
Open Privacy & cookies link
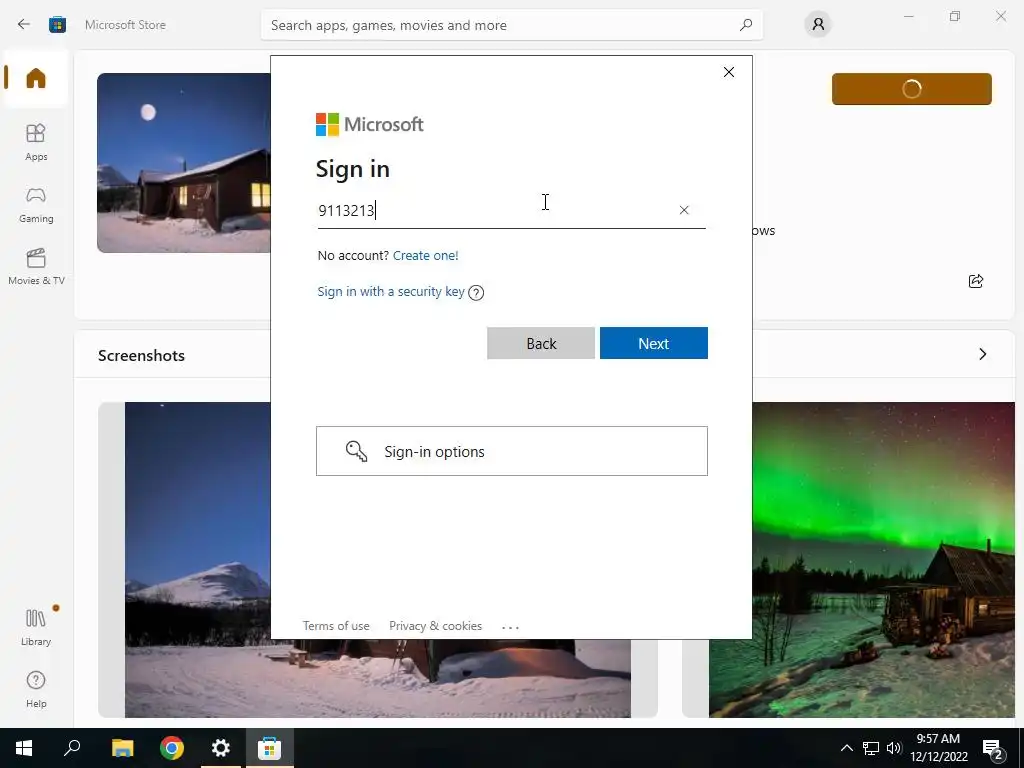click(x=436, y=626)
